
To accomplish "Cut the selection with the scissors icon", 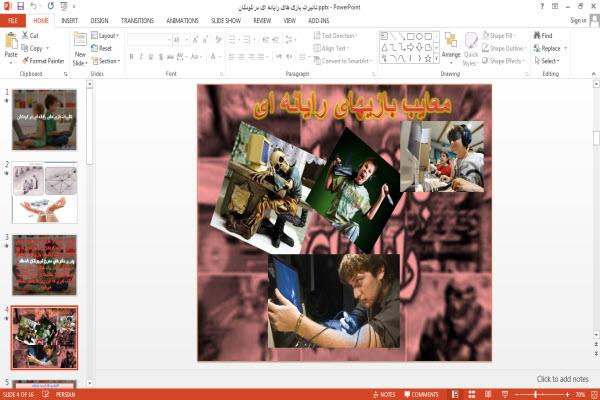I will coord(25,35).
